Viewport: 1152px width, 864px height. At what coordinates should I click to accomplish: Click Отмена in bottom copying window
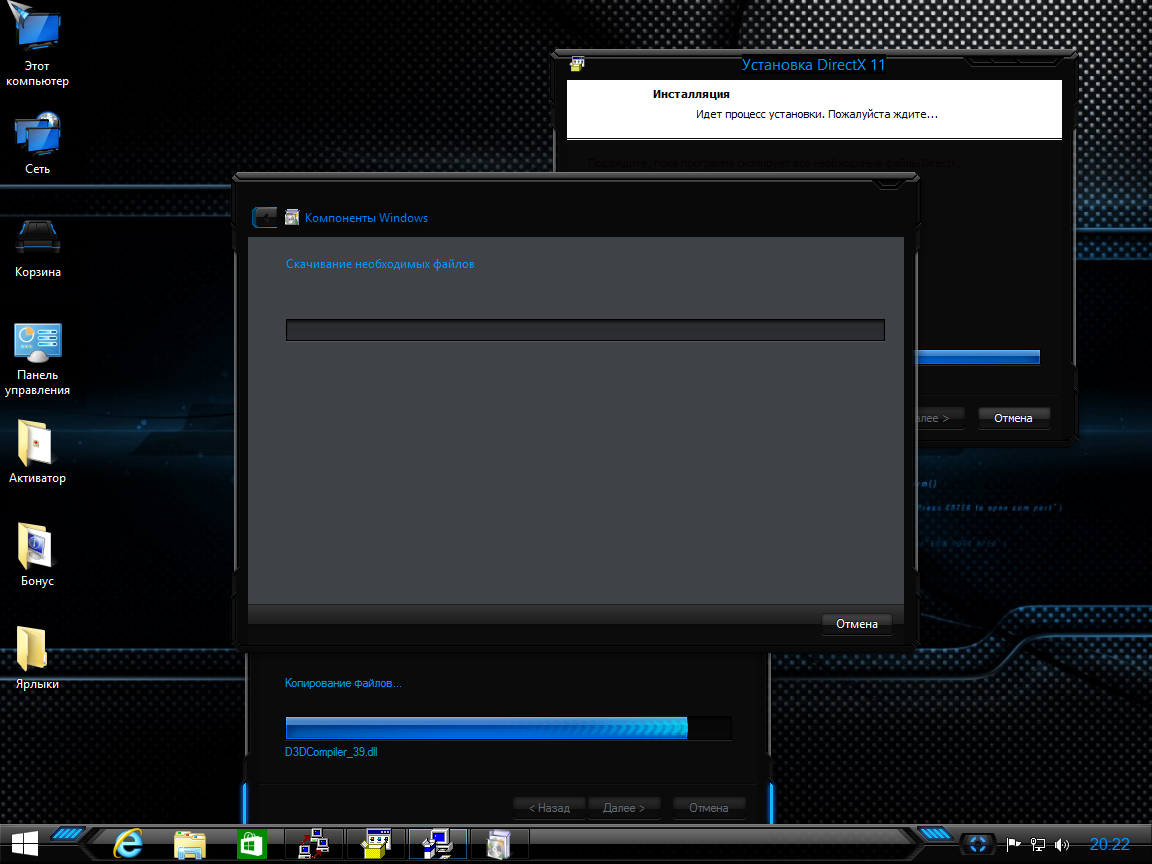pos(708,808)
